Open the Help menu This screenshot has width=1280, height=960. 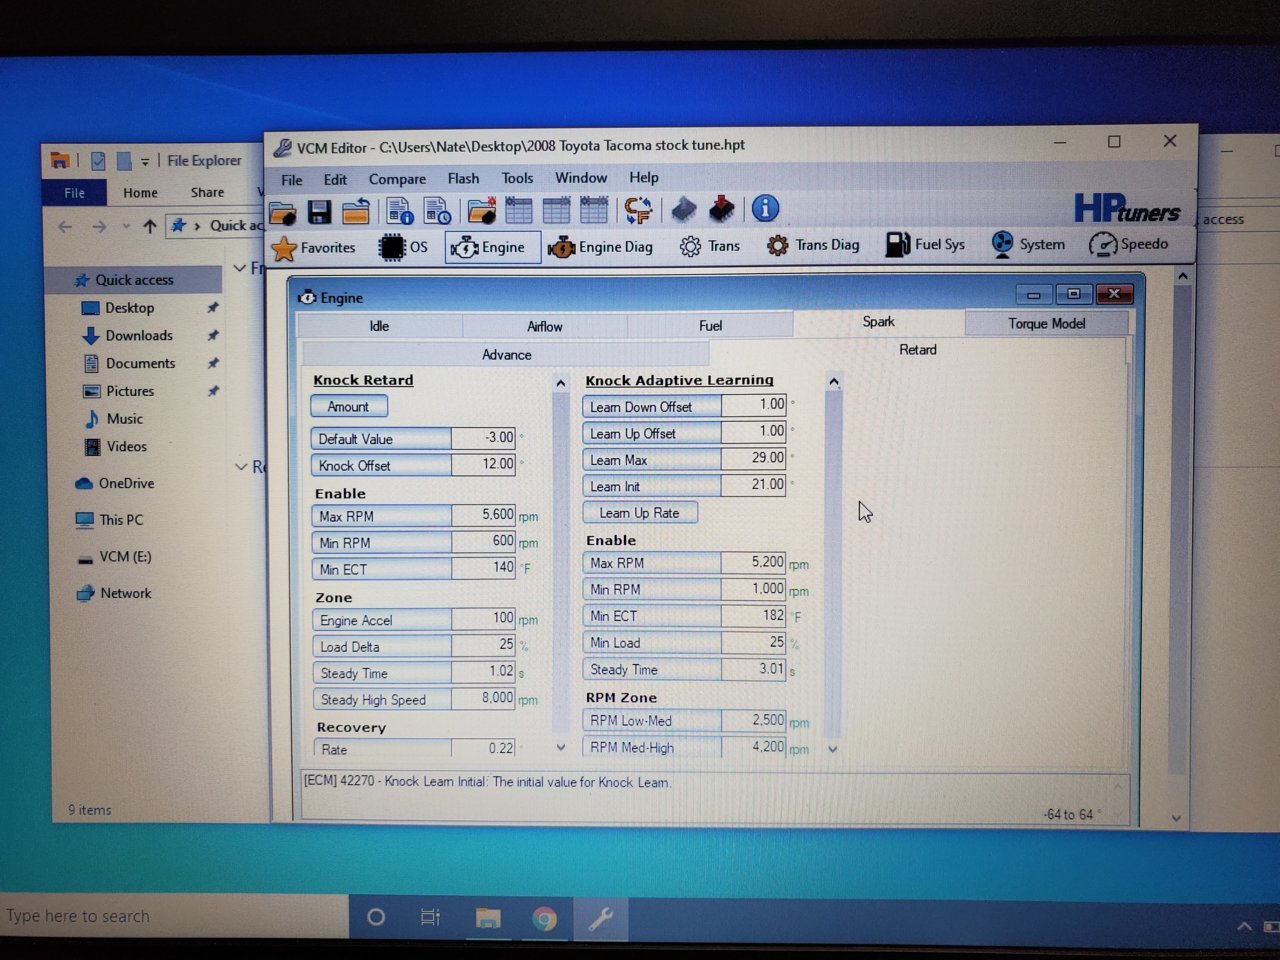coord(644,177)
